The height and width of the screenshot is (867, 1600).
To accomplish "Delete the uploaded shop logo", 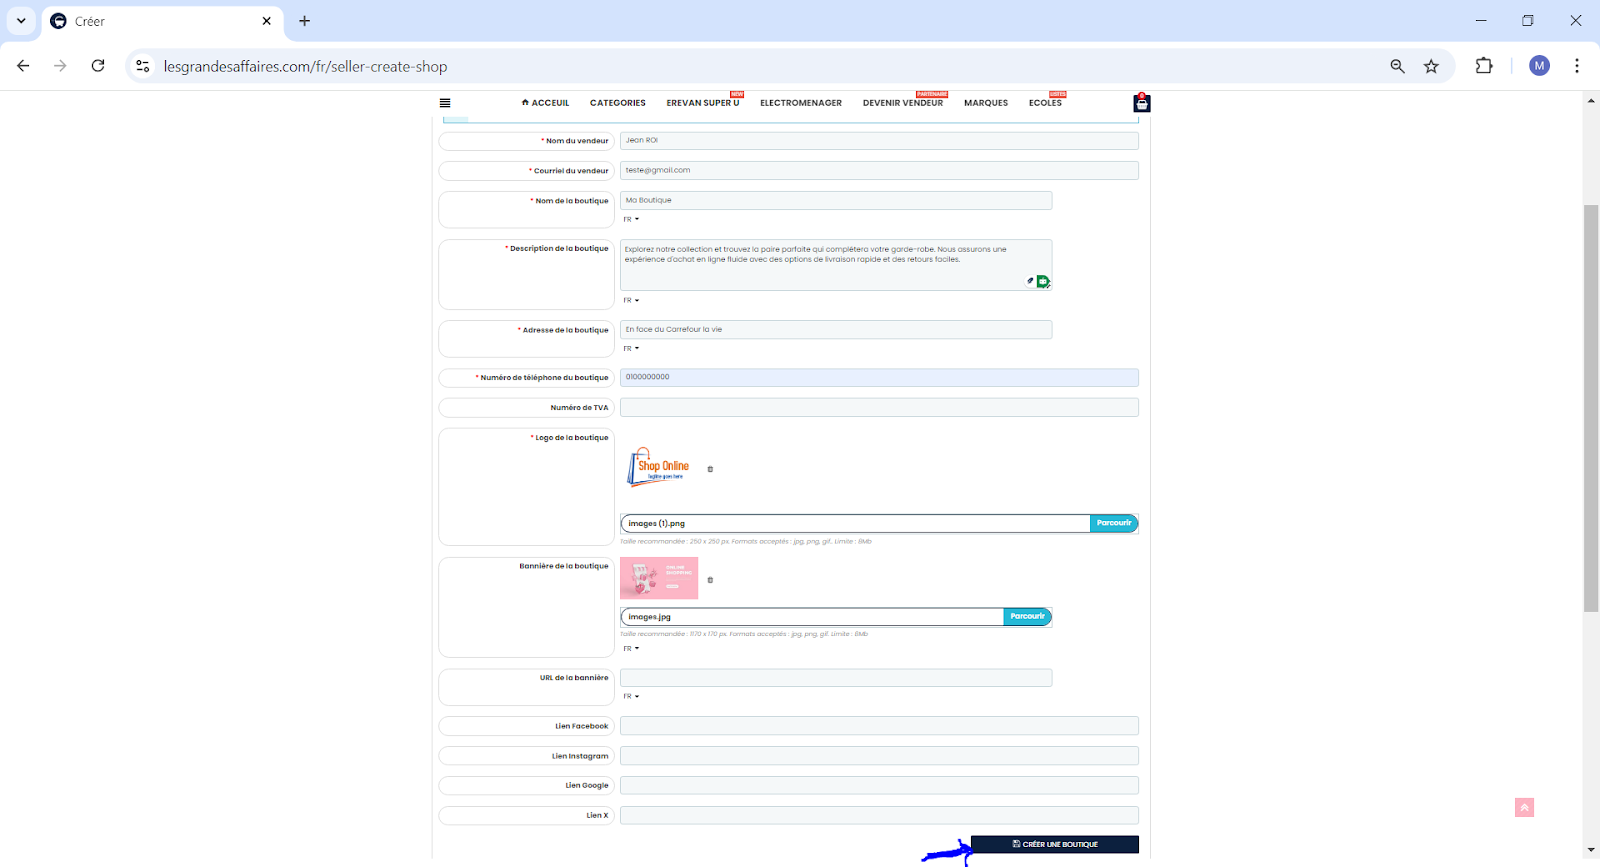I will tap(710, 469).
